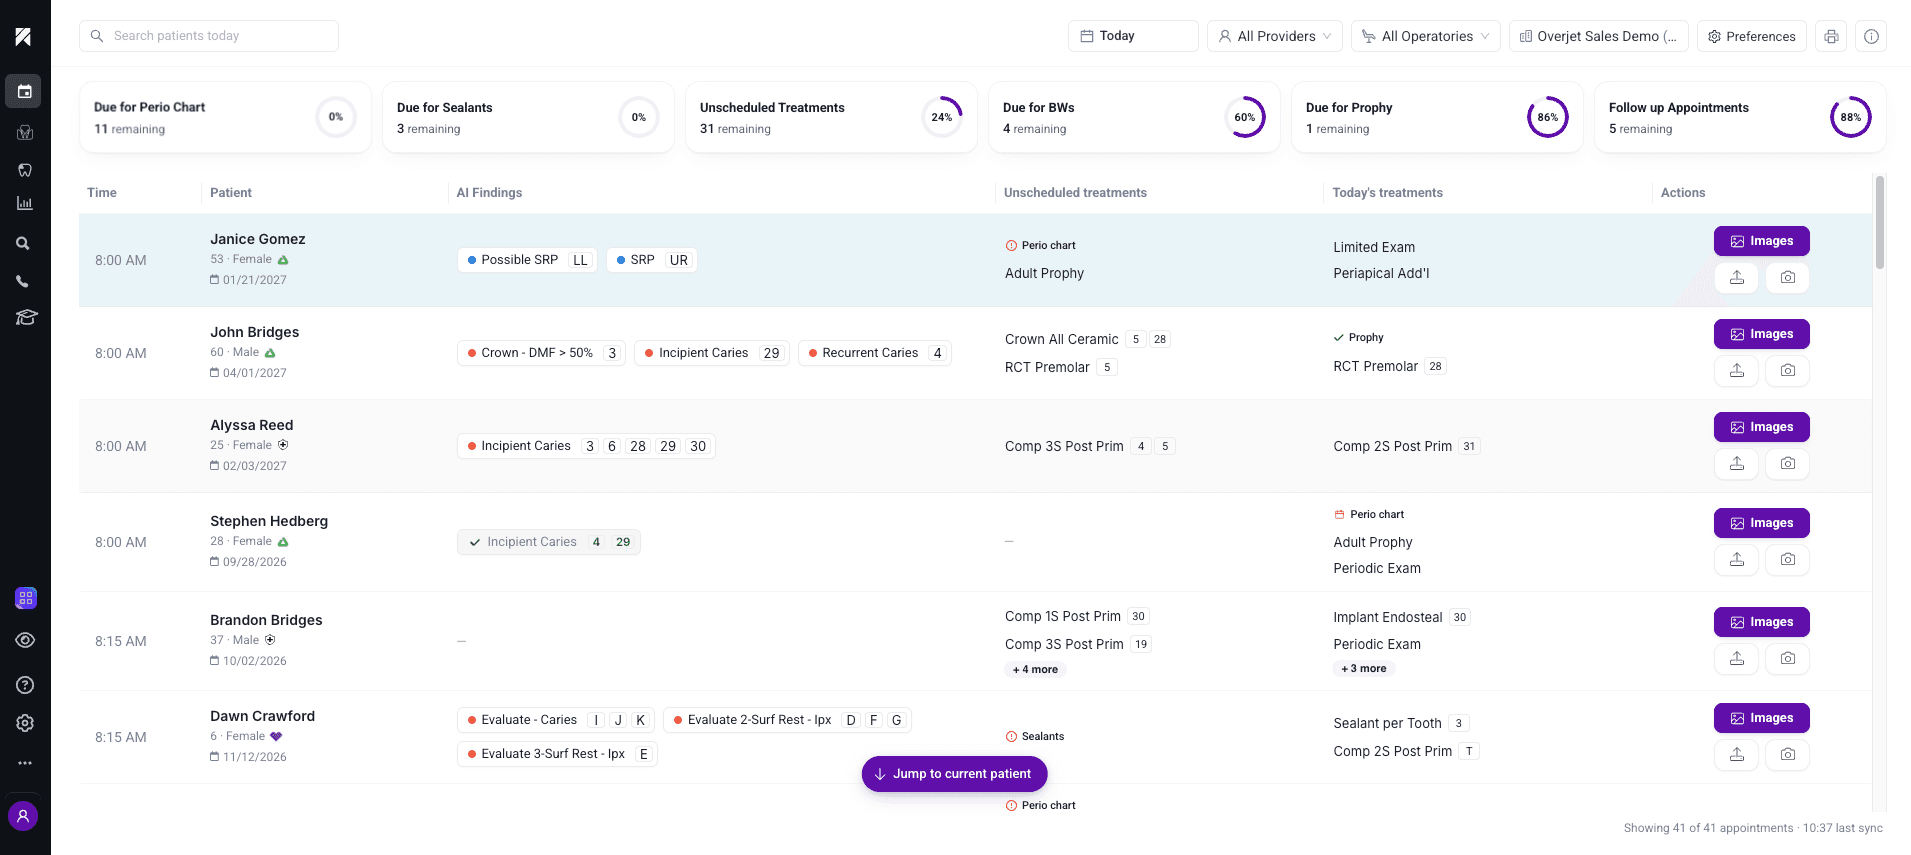The height and width of the screenshot is (855, 1911).
Task: Expand '+ 3 more' today's treatments
Action: pos(1364,668)
